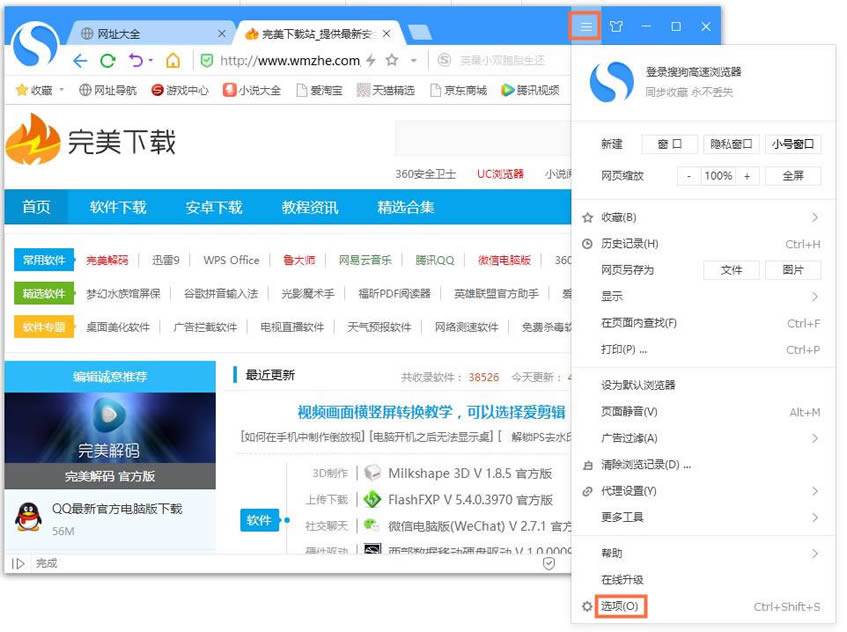Viewport: 847px width, 632px height.
Task: Click Sogou search engine icon
Action: pyautogui.click(x=444, y=60)
